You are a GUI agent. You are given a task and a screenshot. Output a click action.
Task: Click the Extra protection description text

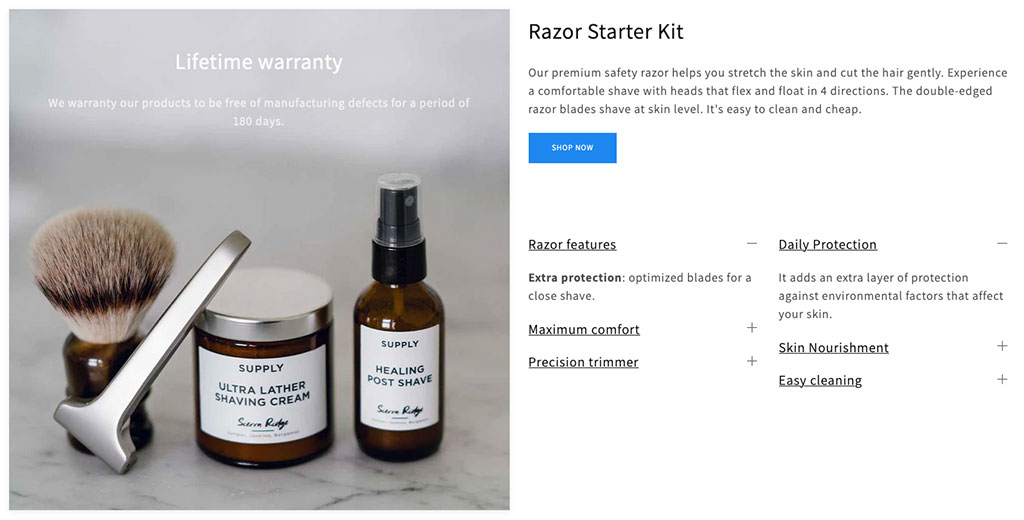[639, 287]
